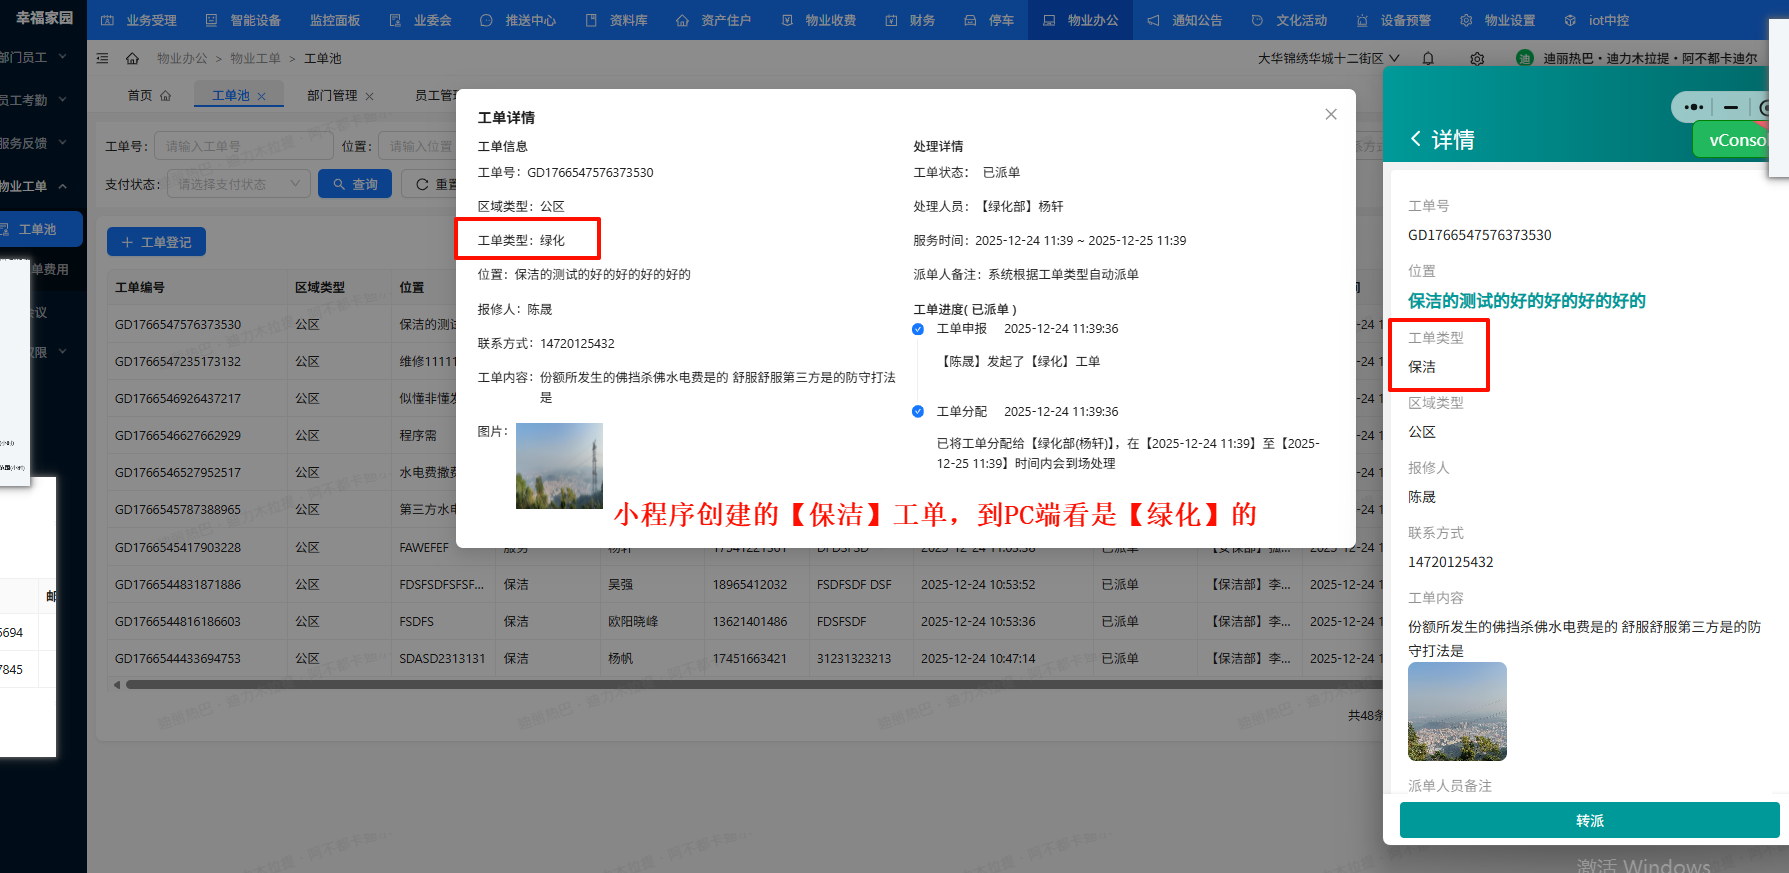Switch to 部门管理 tab
This screenshot has height=873, width=1789.
click(332, 95)
